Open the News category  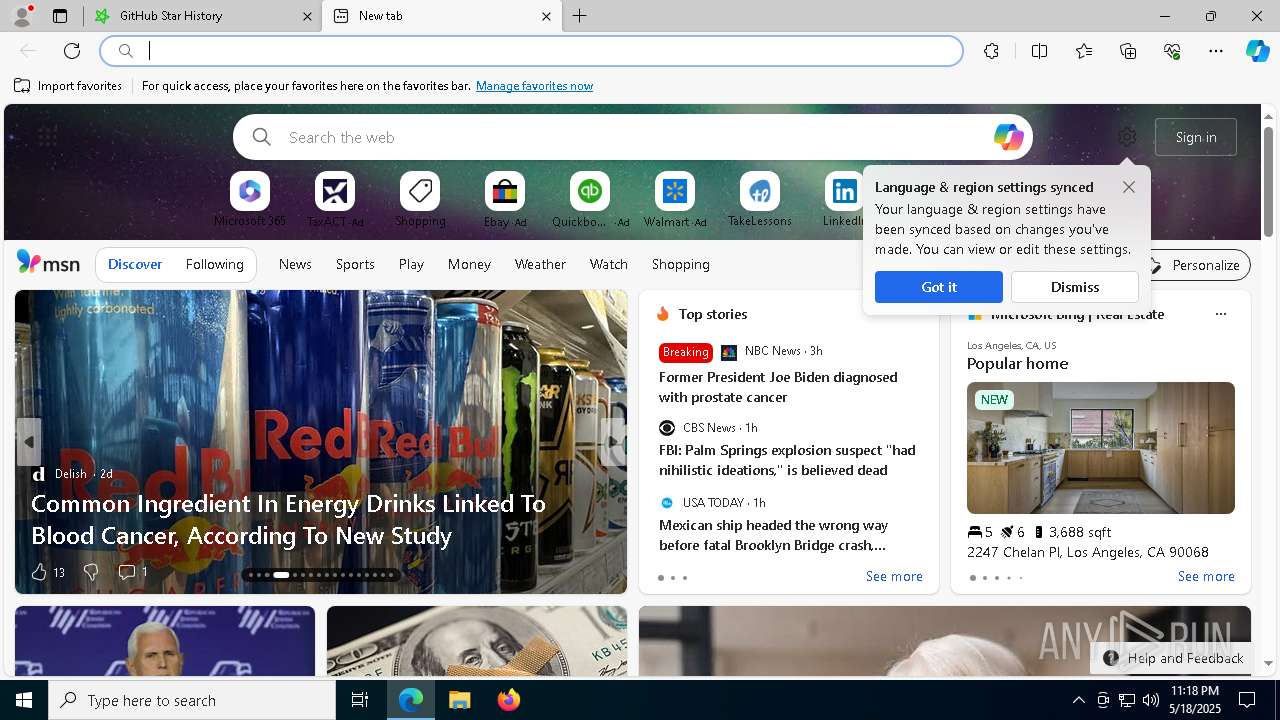point(295,264)
